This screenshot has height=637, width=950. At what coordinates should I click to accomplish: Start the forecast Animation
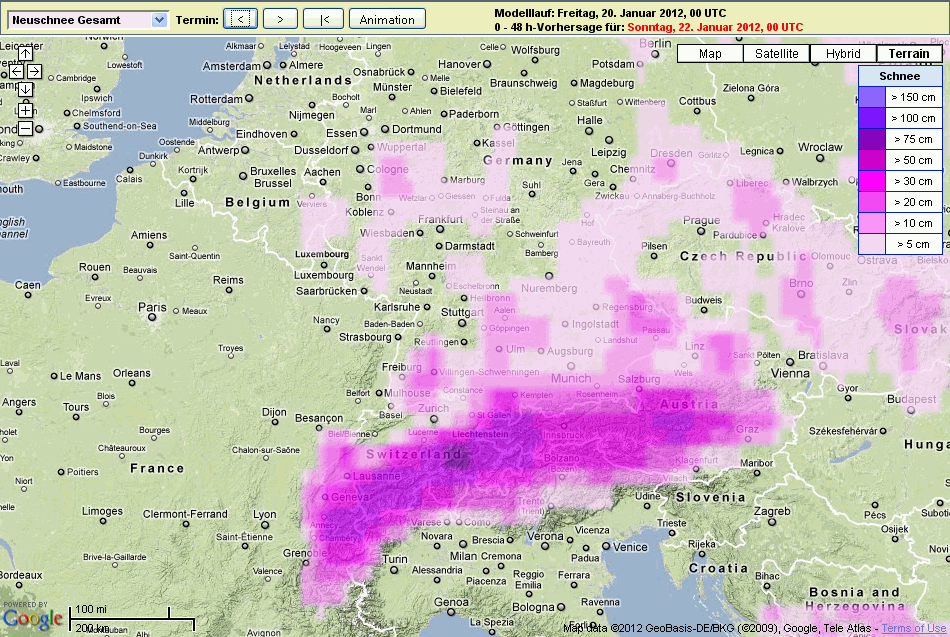click(387, 19)
